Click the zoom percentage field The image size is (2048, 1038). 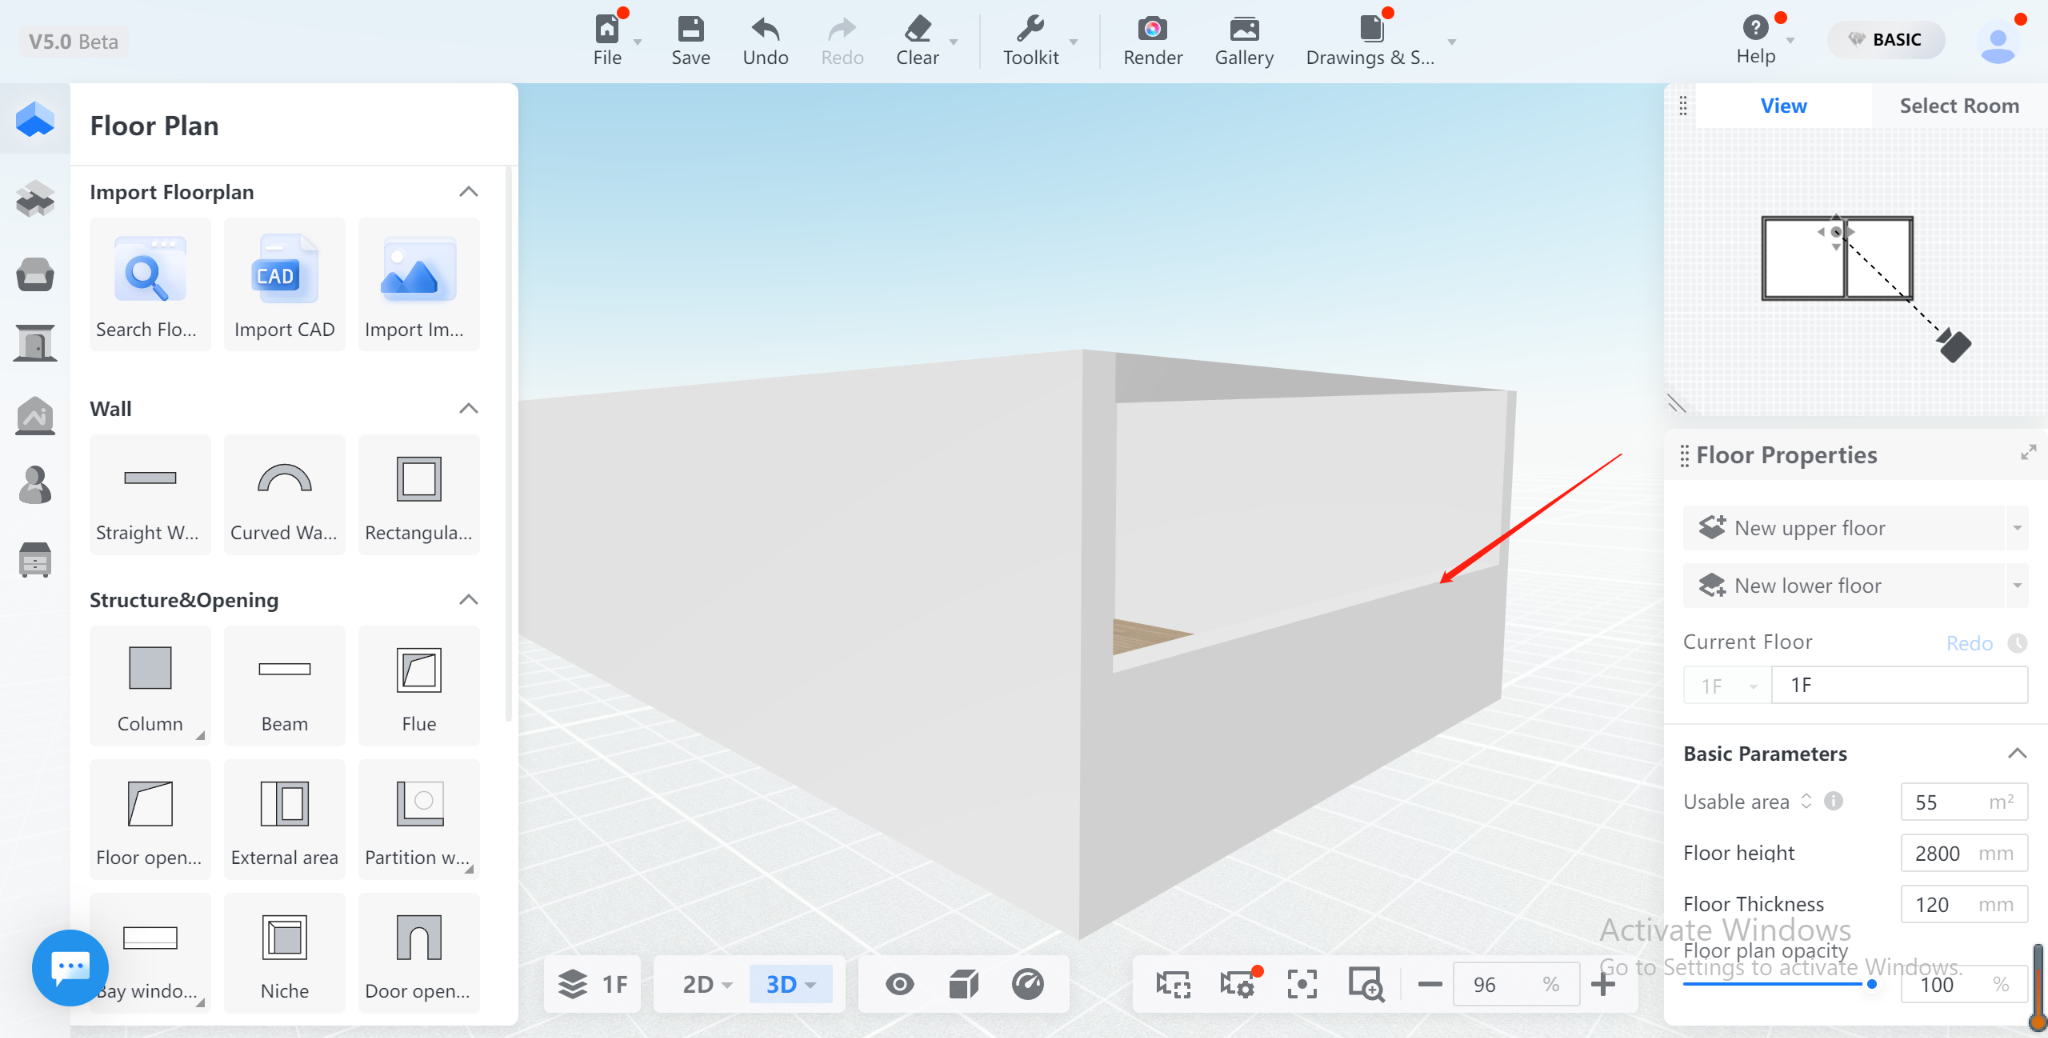1516,985
